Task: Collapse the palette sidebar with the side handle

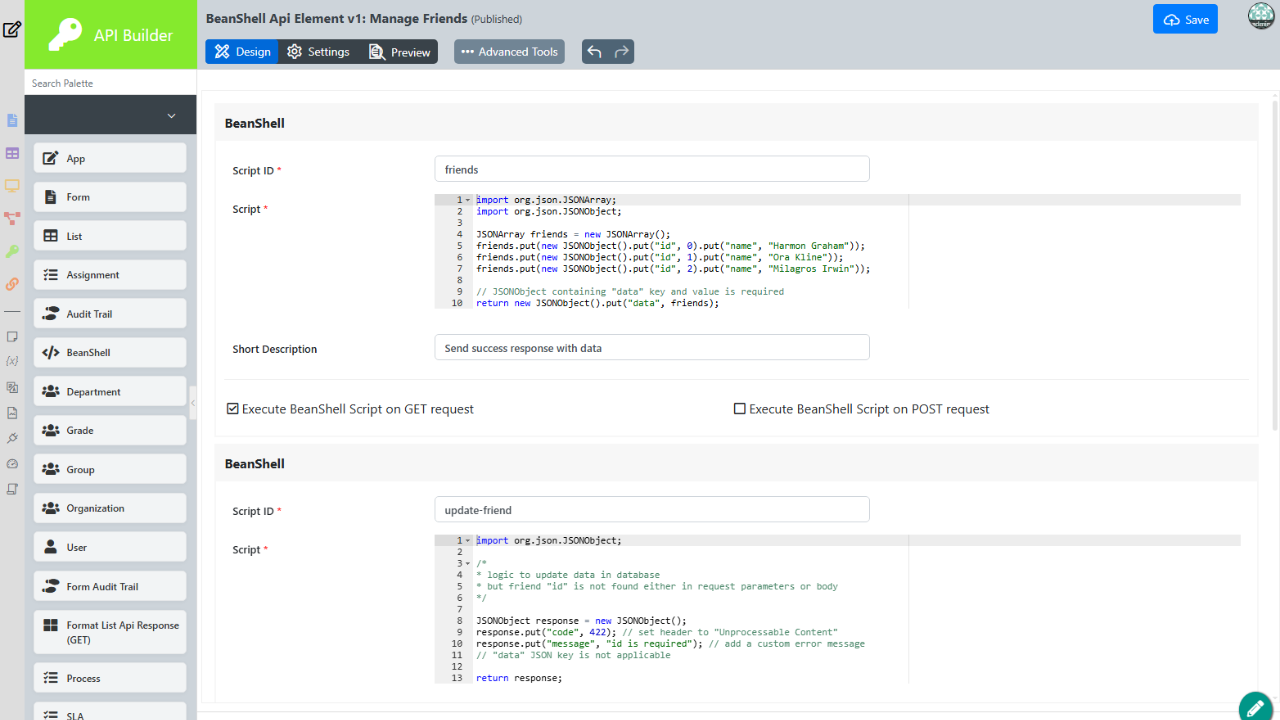Action: click(x=193, y=402)
